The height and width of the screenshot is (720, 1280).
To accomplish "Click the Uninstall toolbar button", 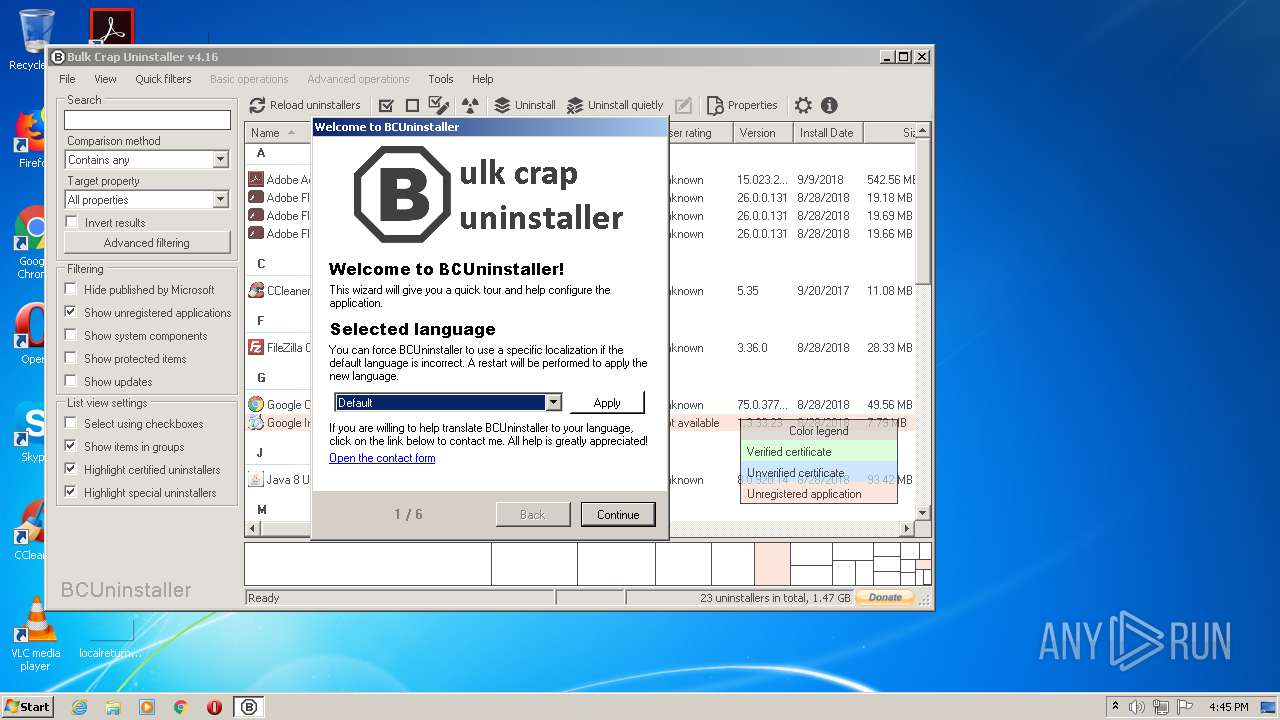I will (525, 105).
